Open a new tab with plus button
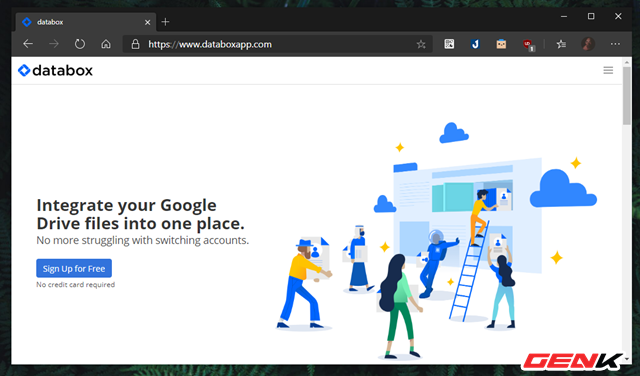Screen dimensions: 640x376 [x=165, y=22]
